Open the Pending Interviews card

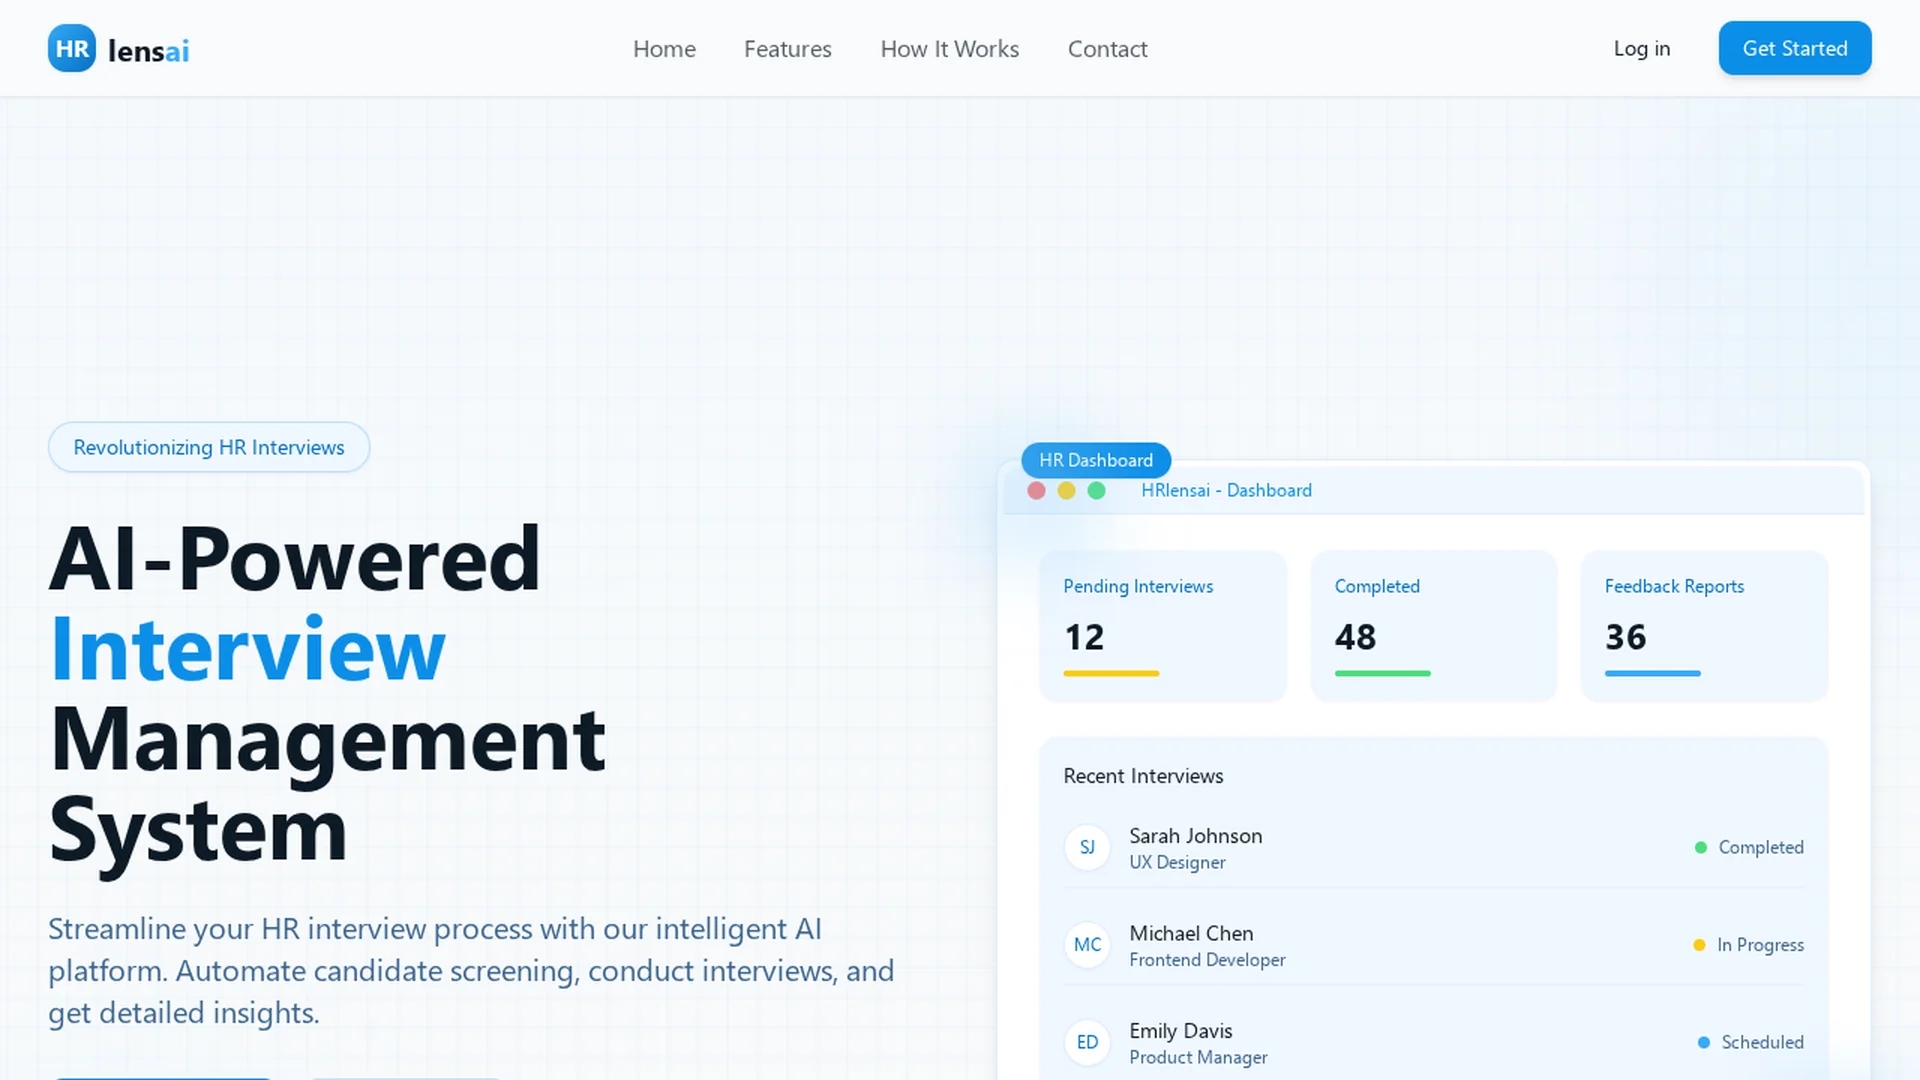coord(1163,626)
